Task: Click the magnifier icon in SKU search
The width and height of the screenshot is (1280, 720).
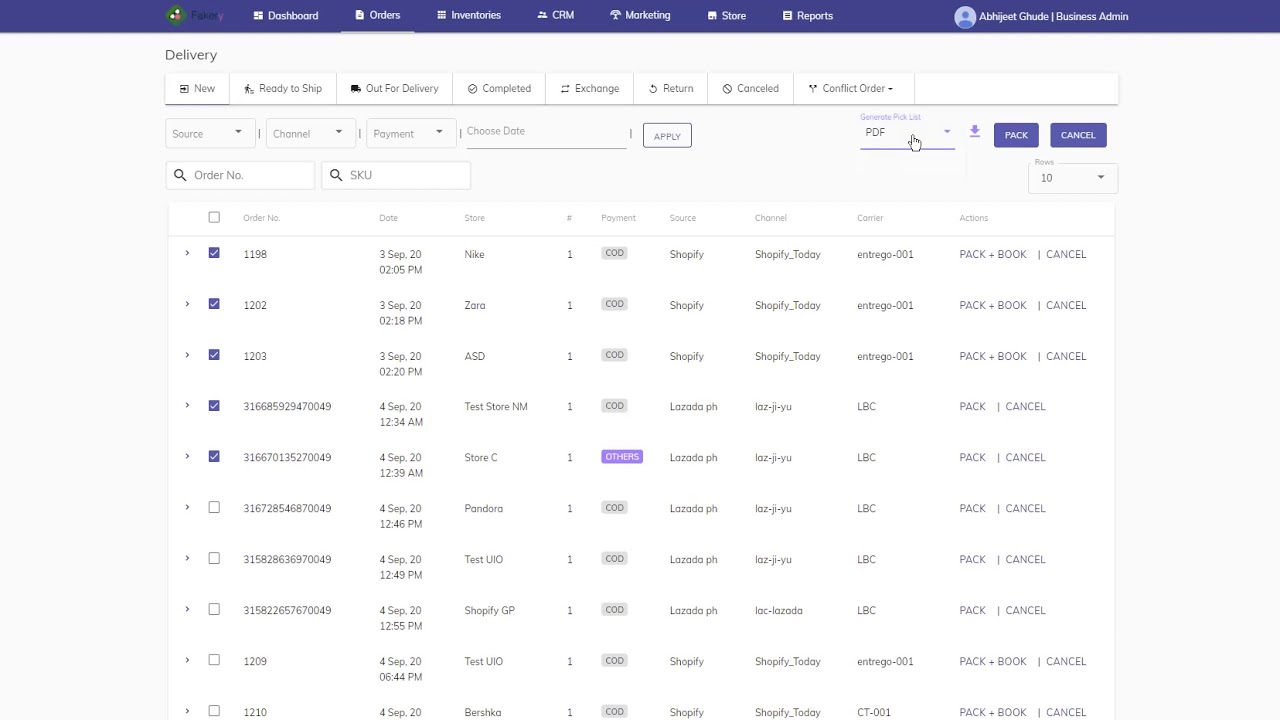Action: point(336,175)
